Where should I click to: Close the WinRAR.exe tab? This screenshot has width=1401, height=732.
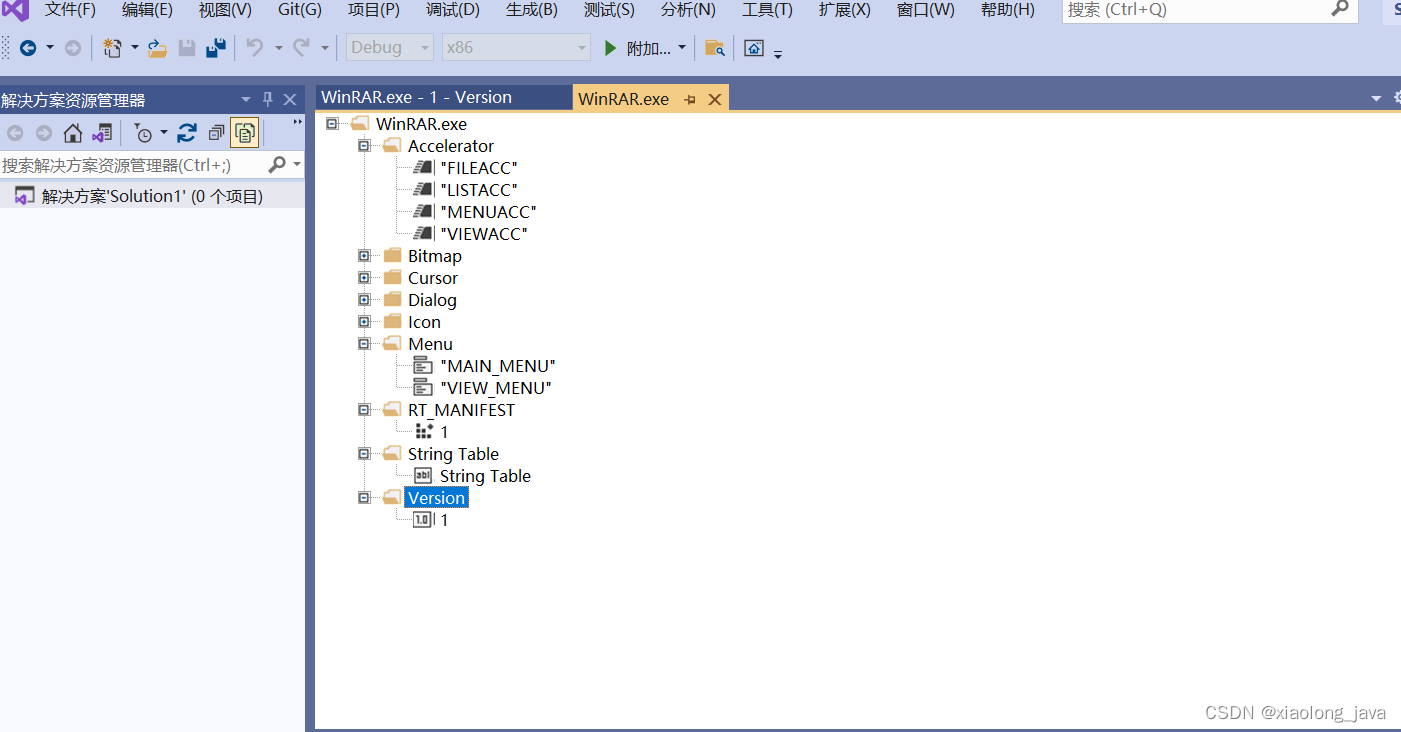tap(715, 99)
